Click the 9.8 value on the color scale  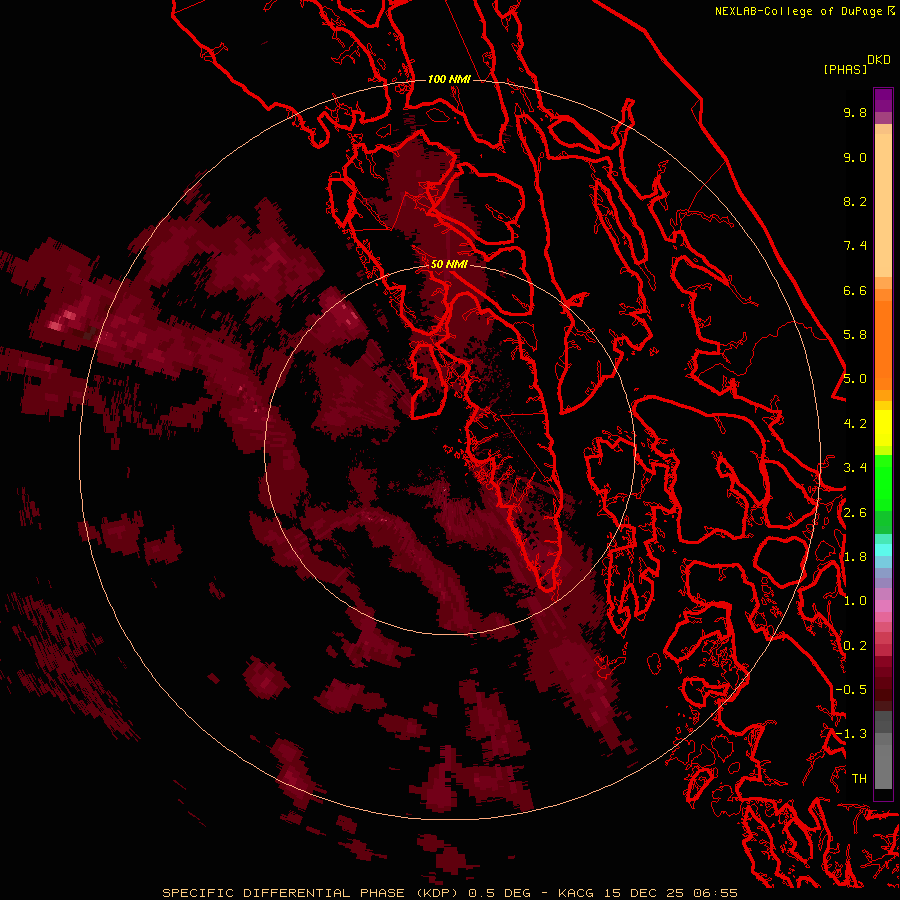tap(855, 112)
